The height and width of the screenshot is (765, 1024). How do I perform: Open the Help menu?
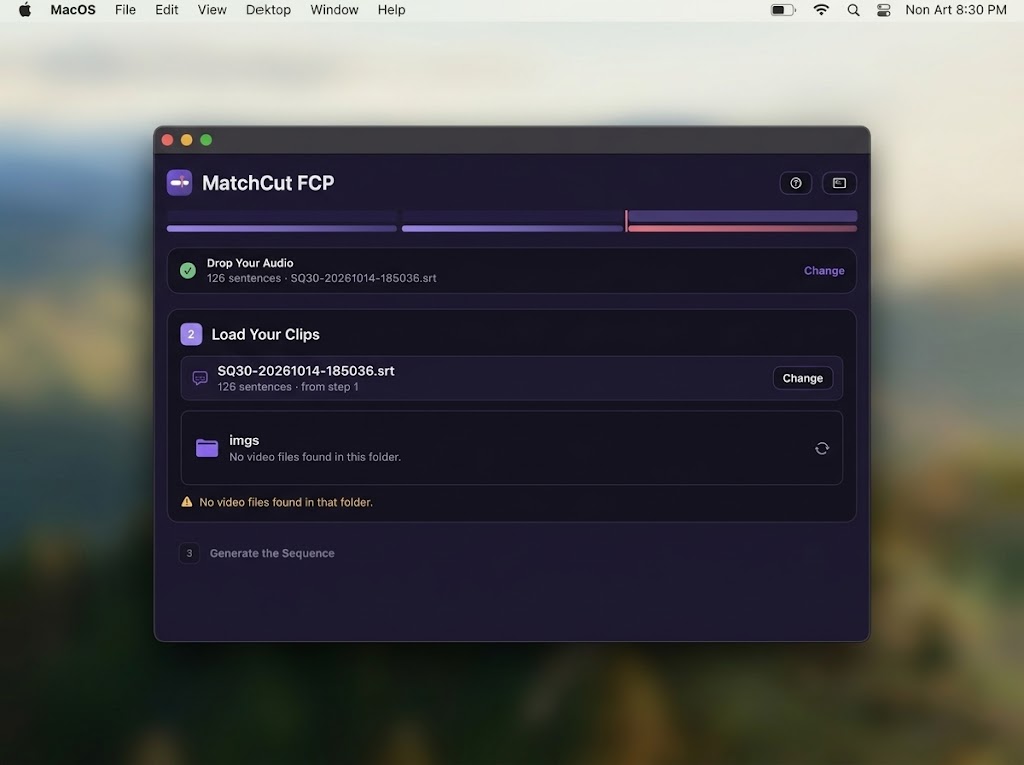pos(391,10)
